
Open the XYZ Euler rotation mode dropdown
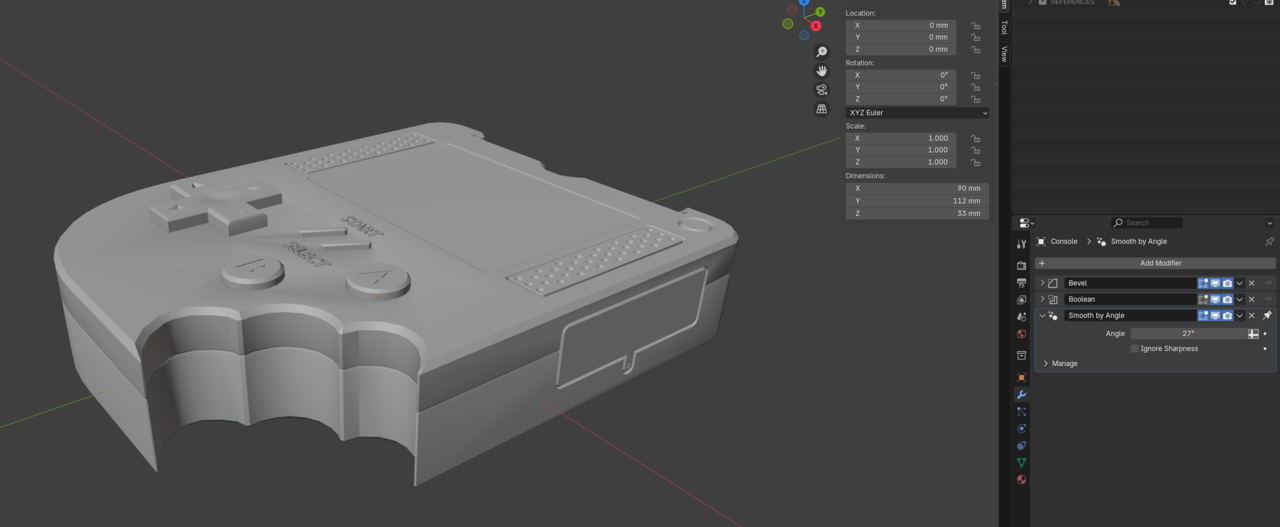tap(917, 113)
